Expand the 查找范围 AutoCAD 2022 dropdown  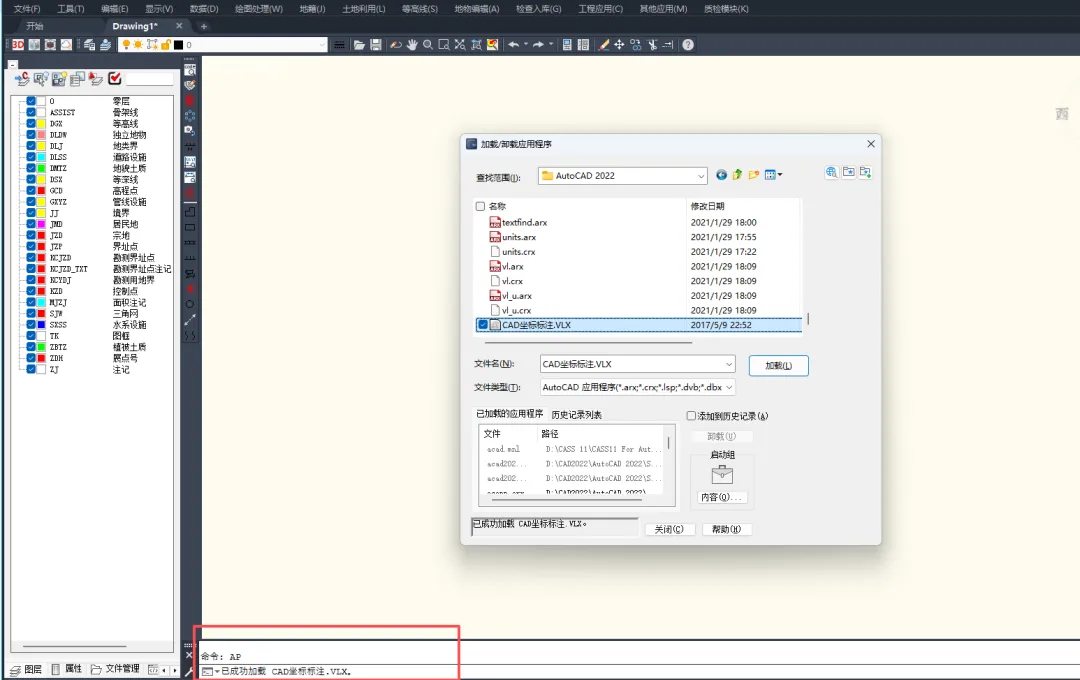tap(700, 176)
